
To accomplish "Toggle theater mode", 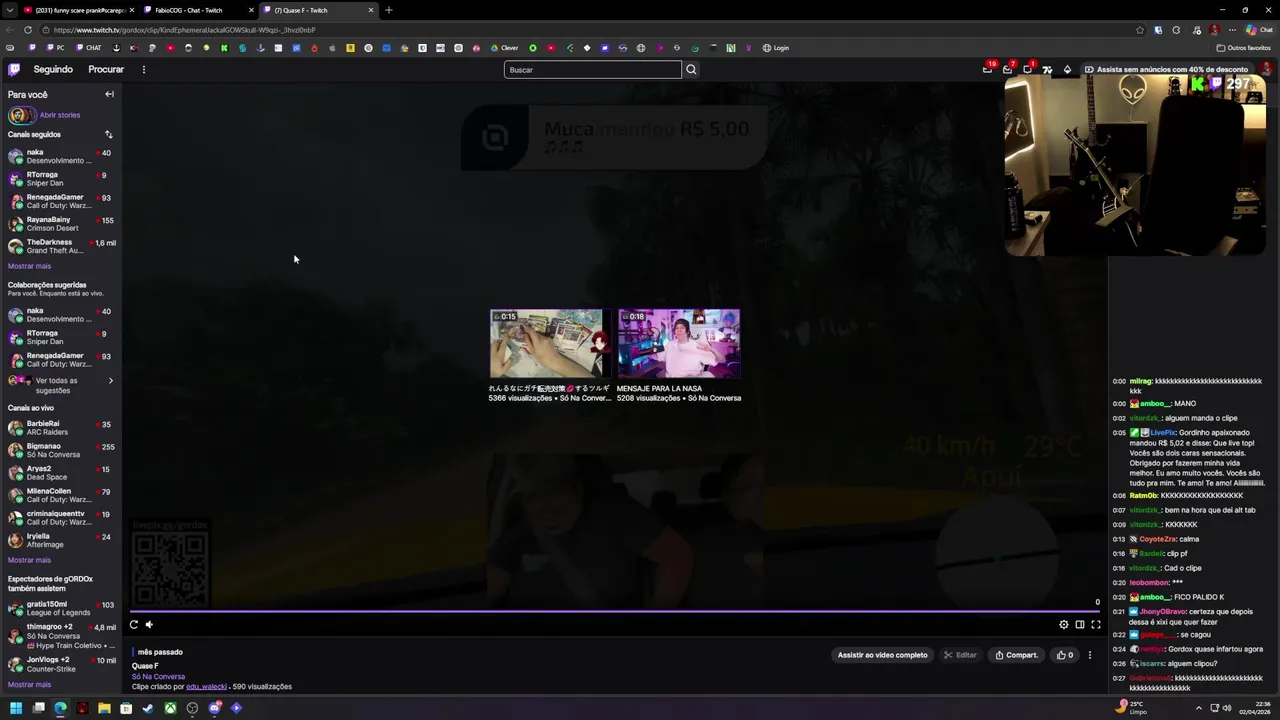I will click(x=1080, y=625).
